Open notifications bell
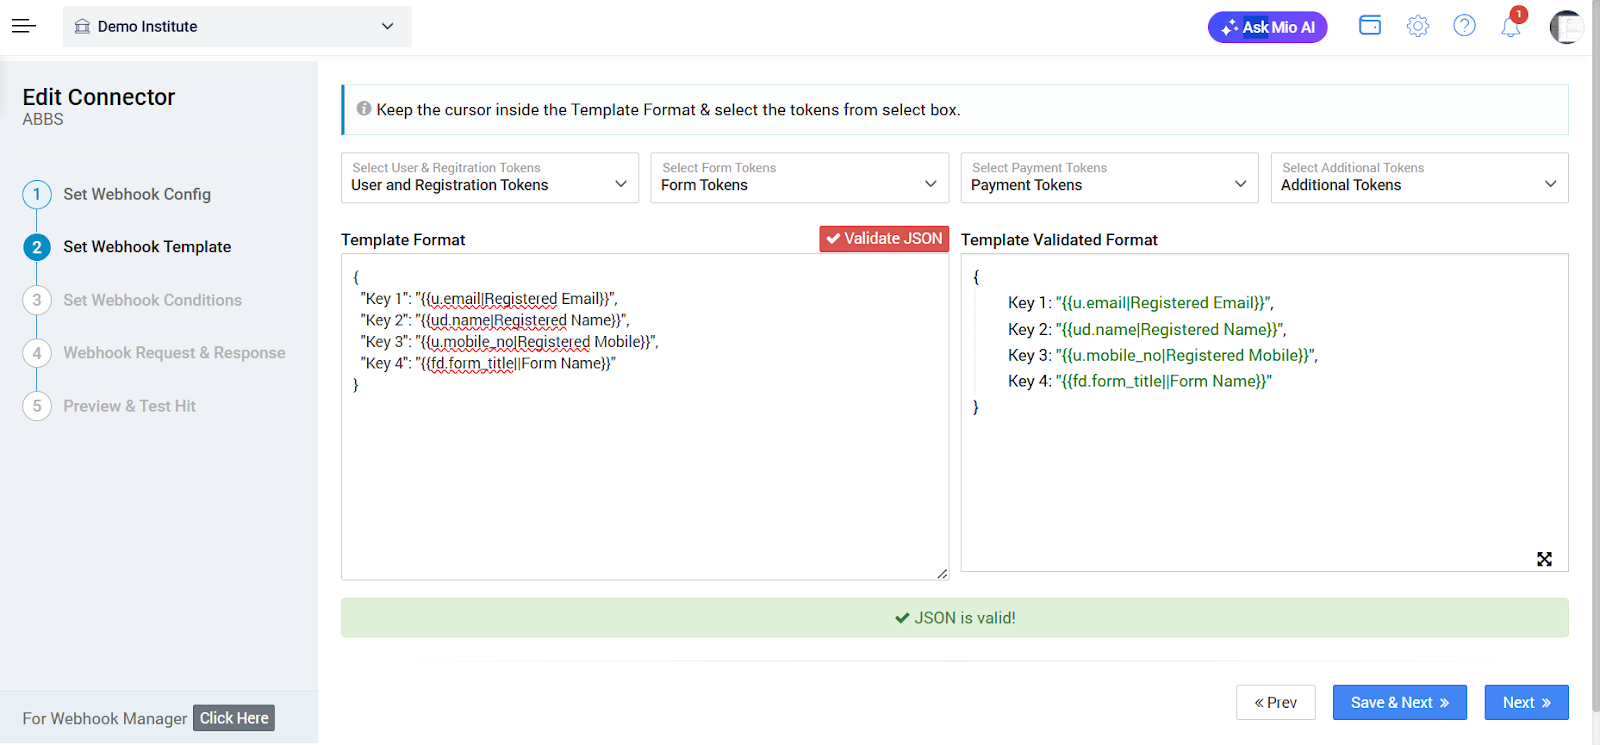 1510,27
